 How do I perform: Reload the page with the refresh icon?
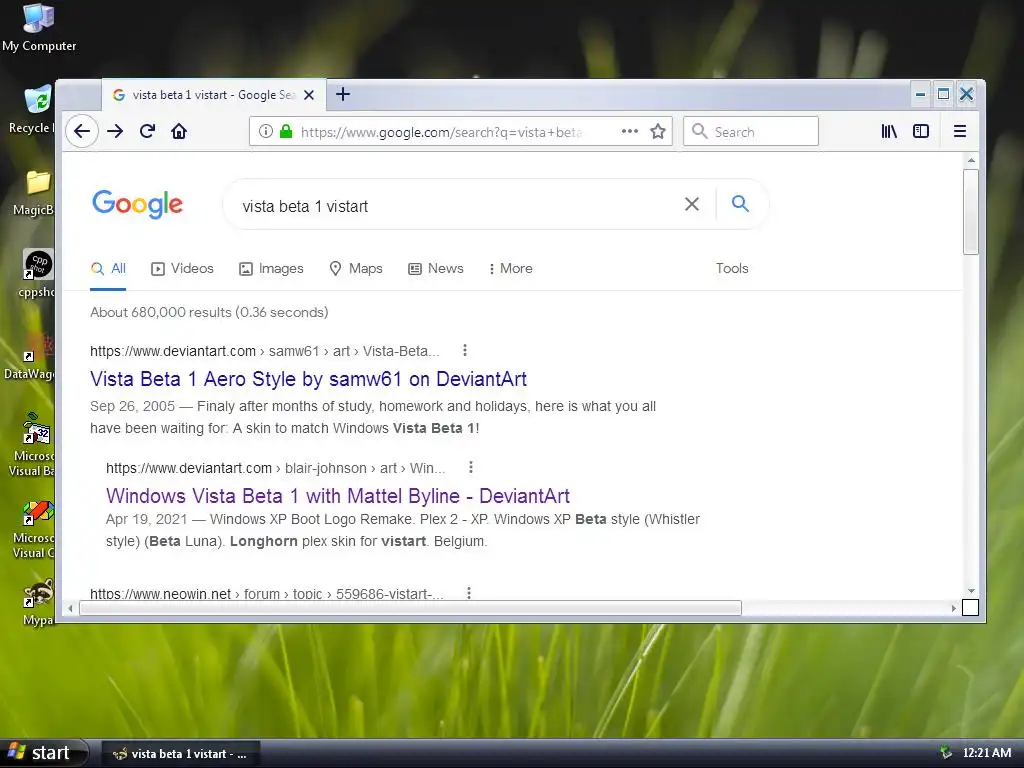[147, 131]
